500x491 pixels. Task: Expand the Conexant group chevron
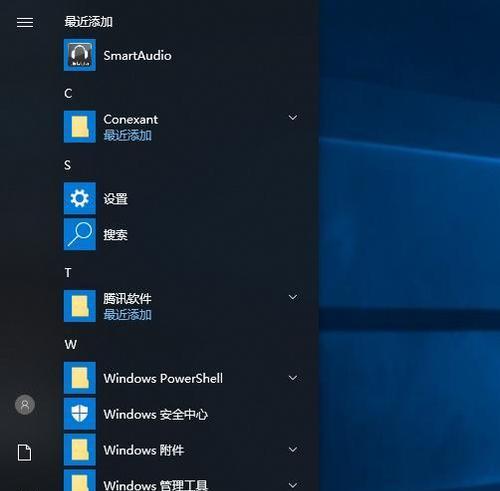tap(293, 117)
